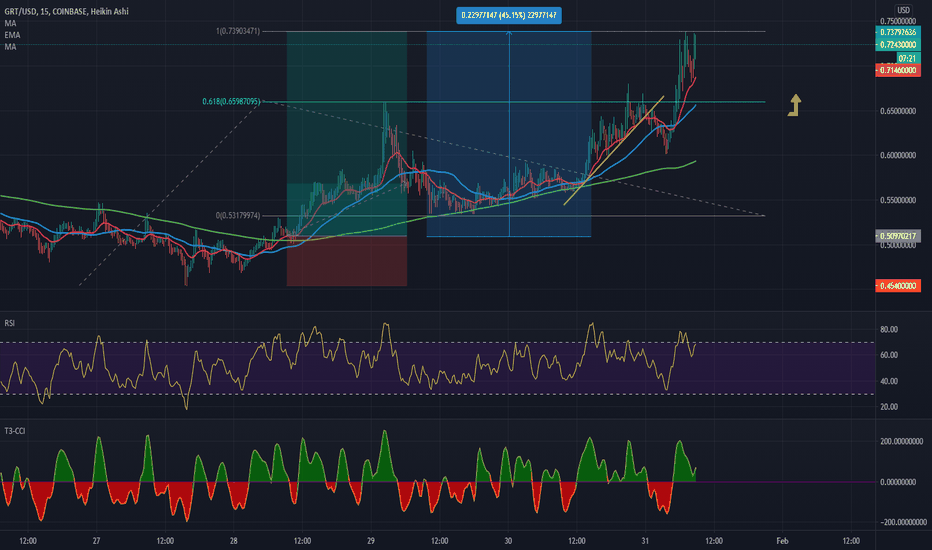Click the 29 date label on time axis
The height and width of the screenshot is (550, 932).
click(371, 540)
